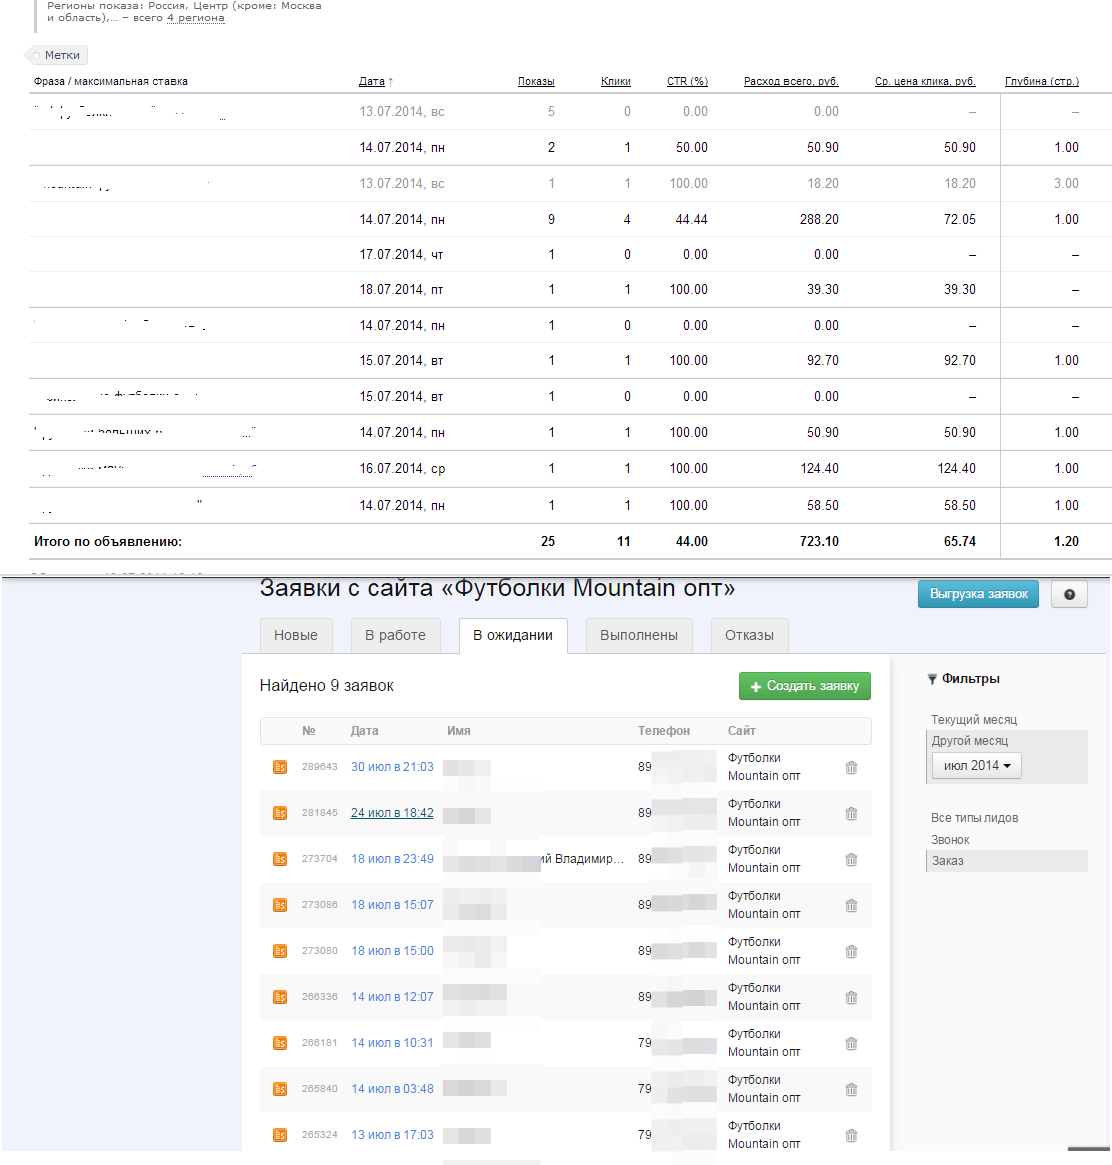Open request dated 18 июл в 15:00
Viewport: 1112px width, 1165px height.
click(392, 951)
